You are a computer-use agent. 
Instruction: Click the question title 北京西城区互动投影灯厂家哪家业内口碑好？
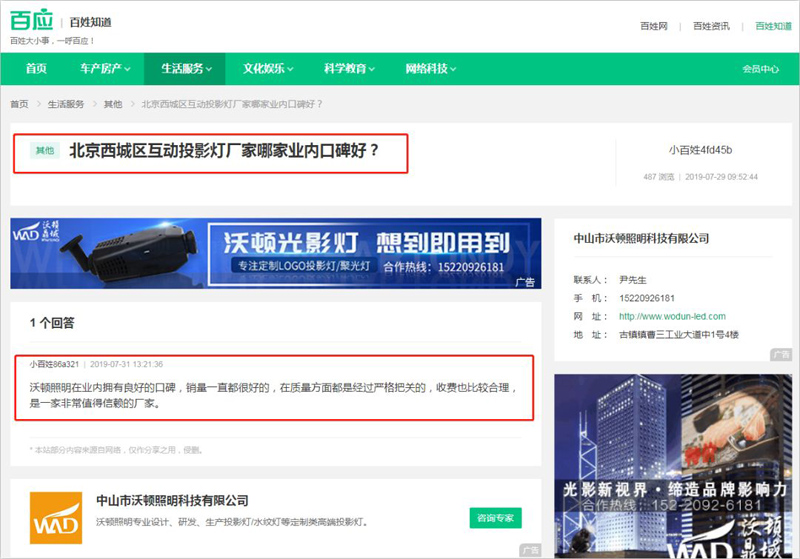pyautogui.click(x=224, y=150)
